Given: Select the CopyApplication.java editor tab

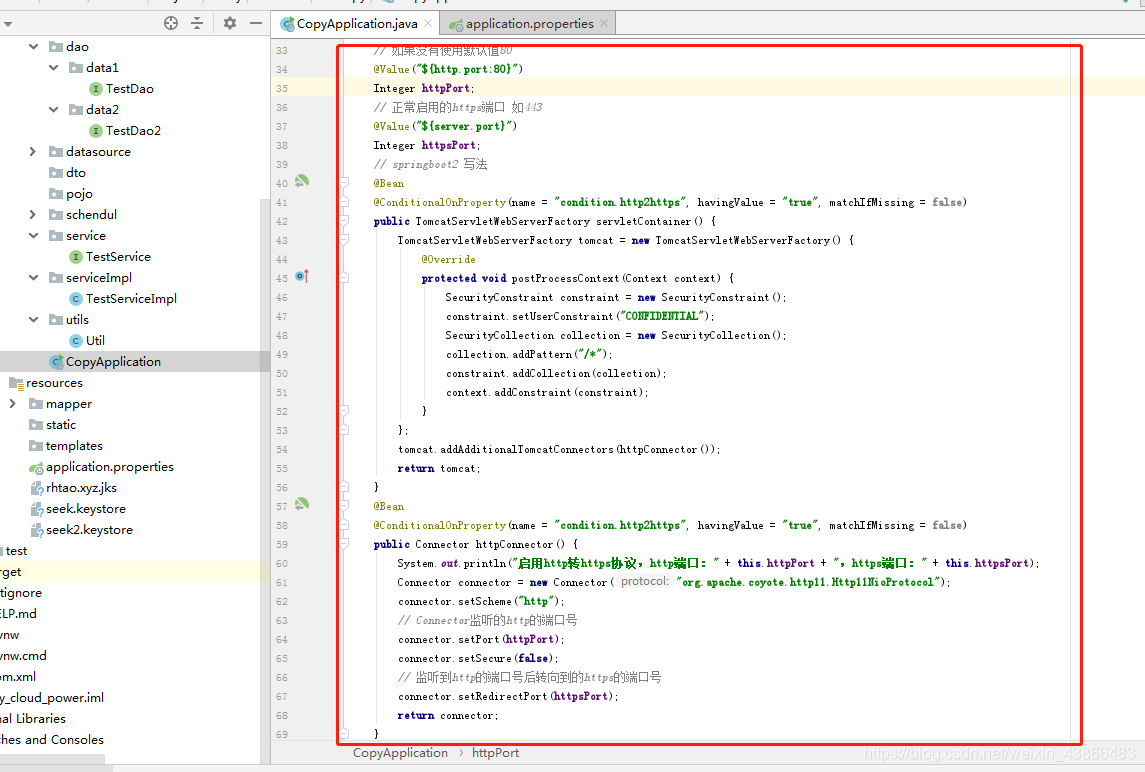Looking at the screenshot, I should coord(356,23).
